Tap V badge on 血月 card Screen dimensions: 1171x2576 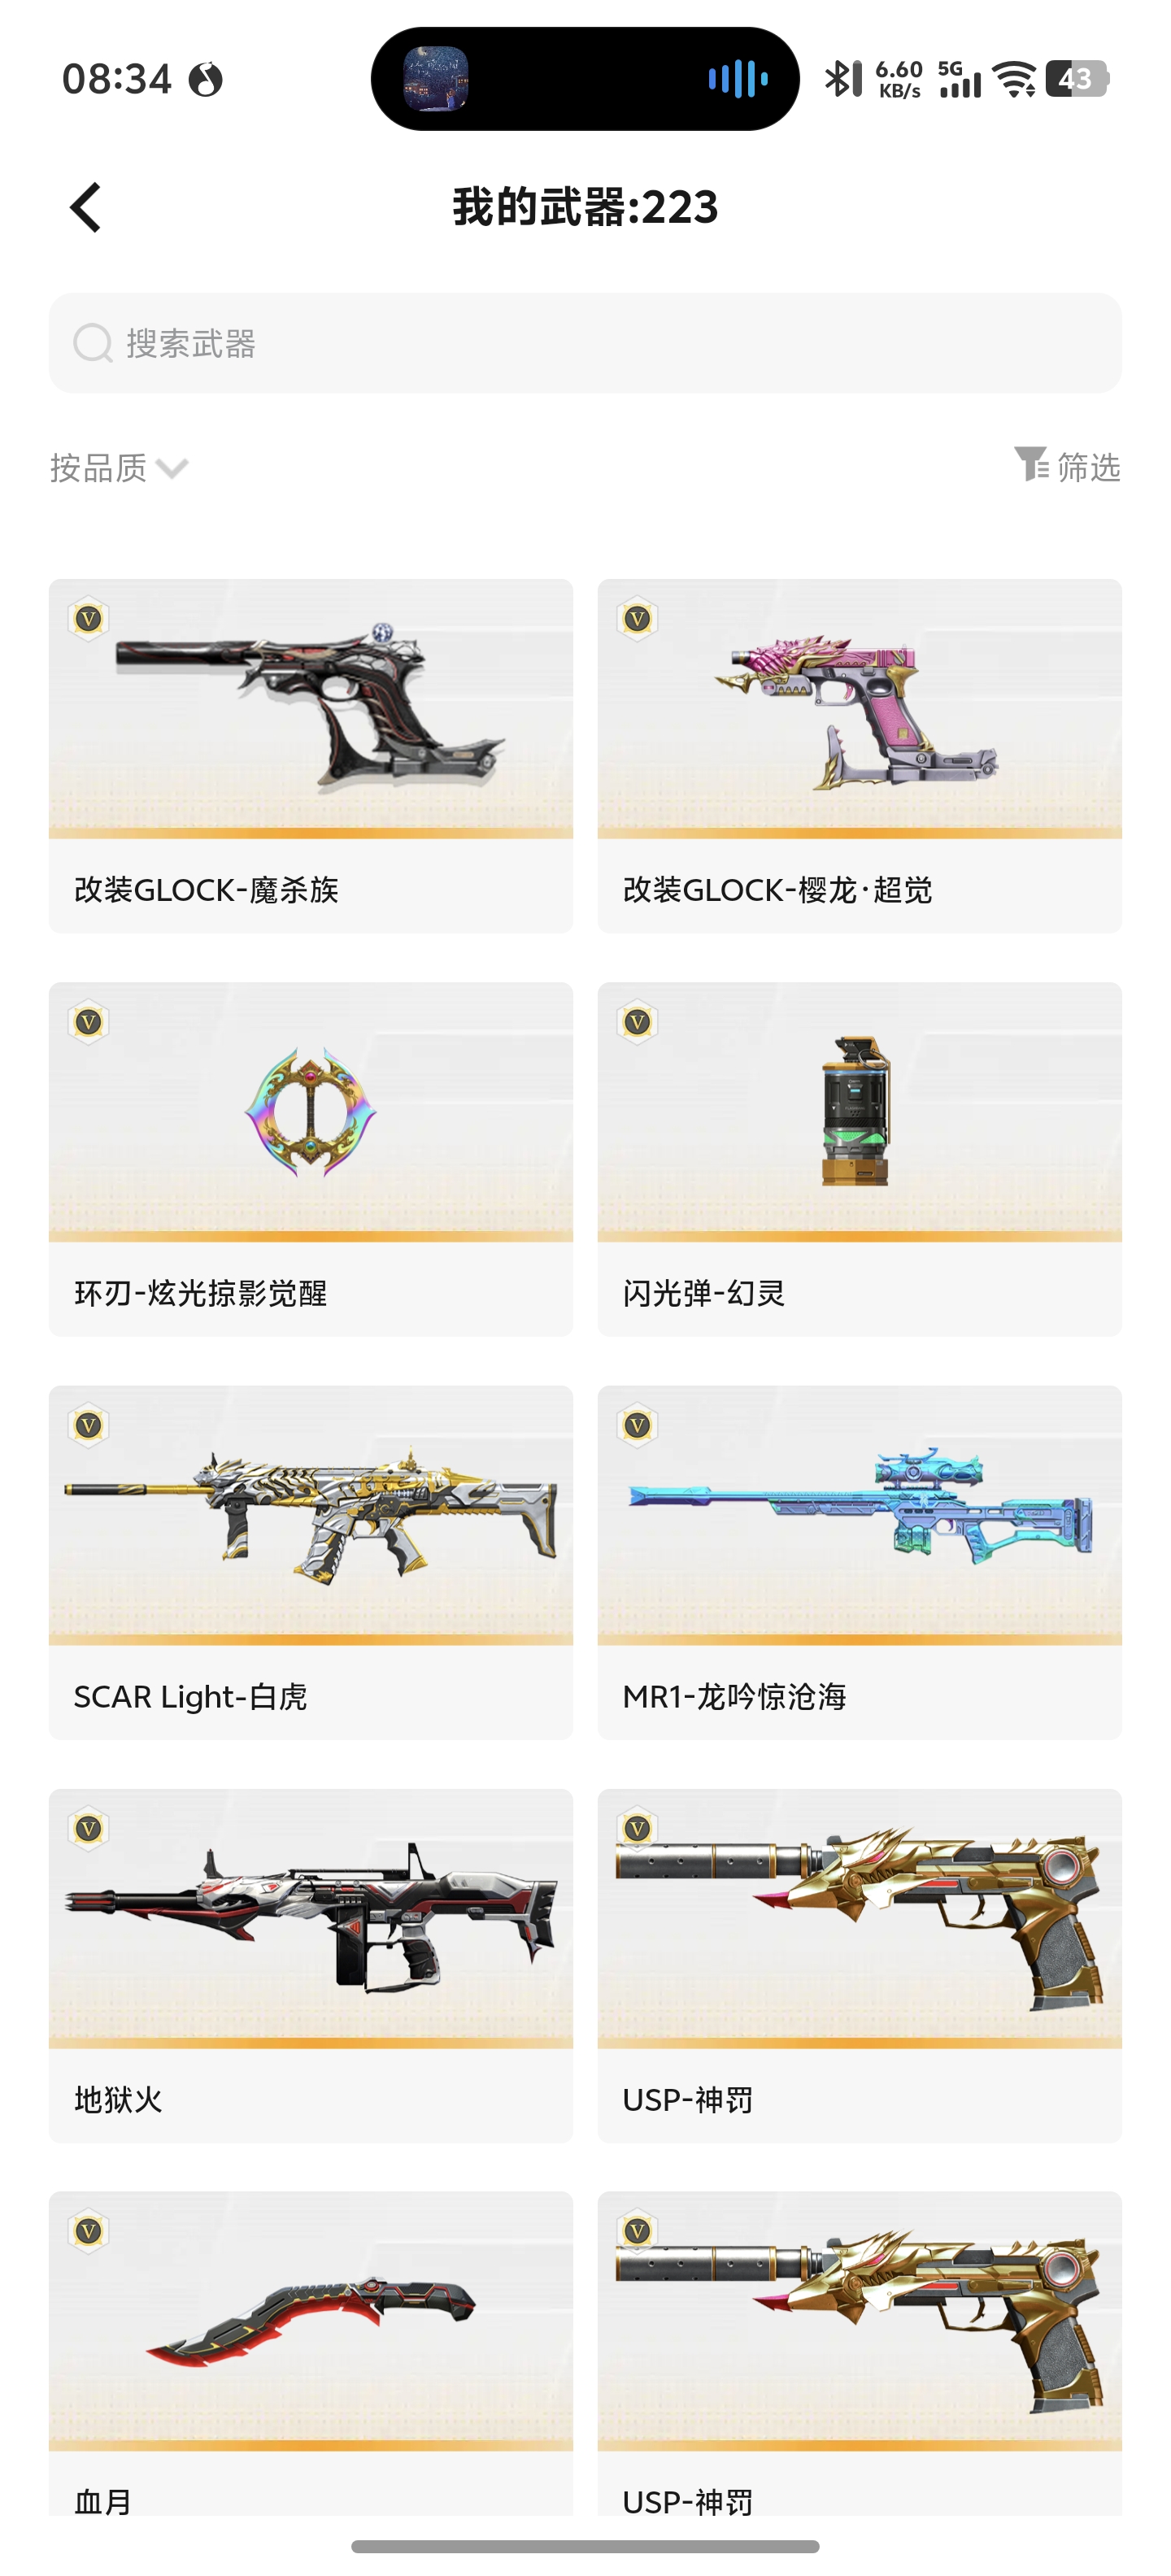(x=89, y=2231)
